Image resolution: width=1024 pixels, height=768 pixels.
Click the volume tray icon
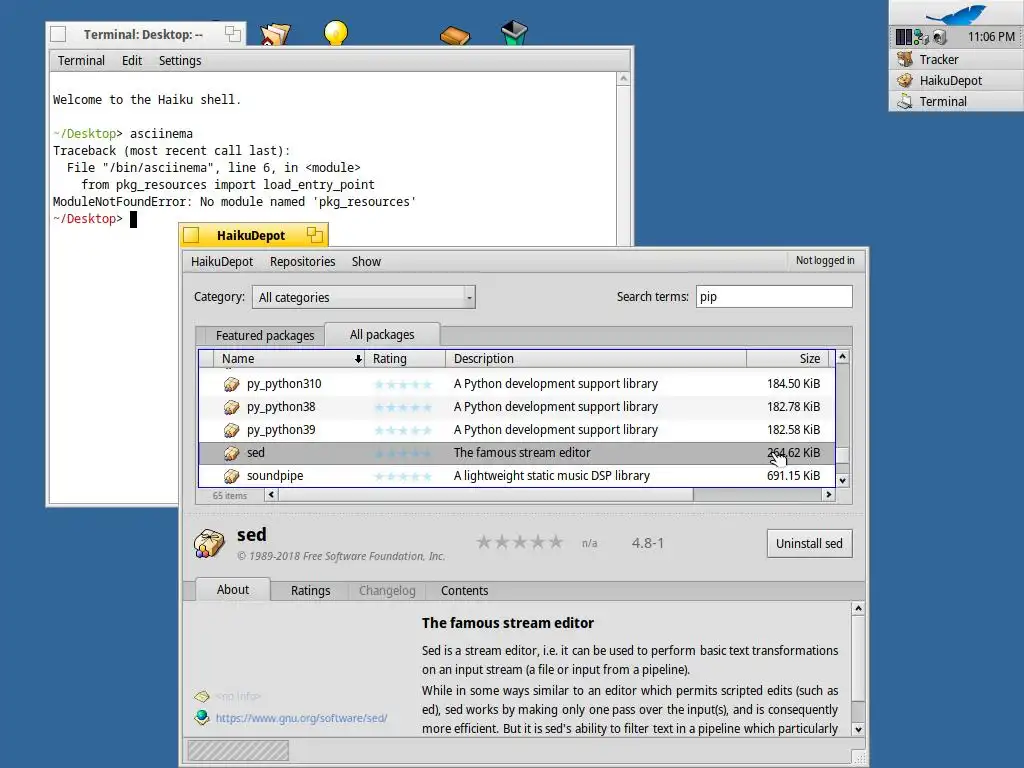(940, 37)
